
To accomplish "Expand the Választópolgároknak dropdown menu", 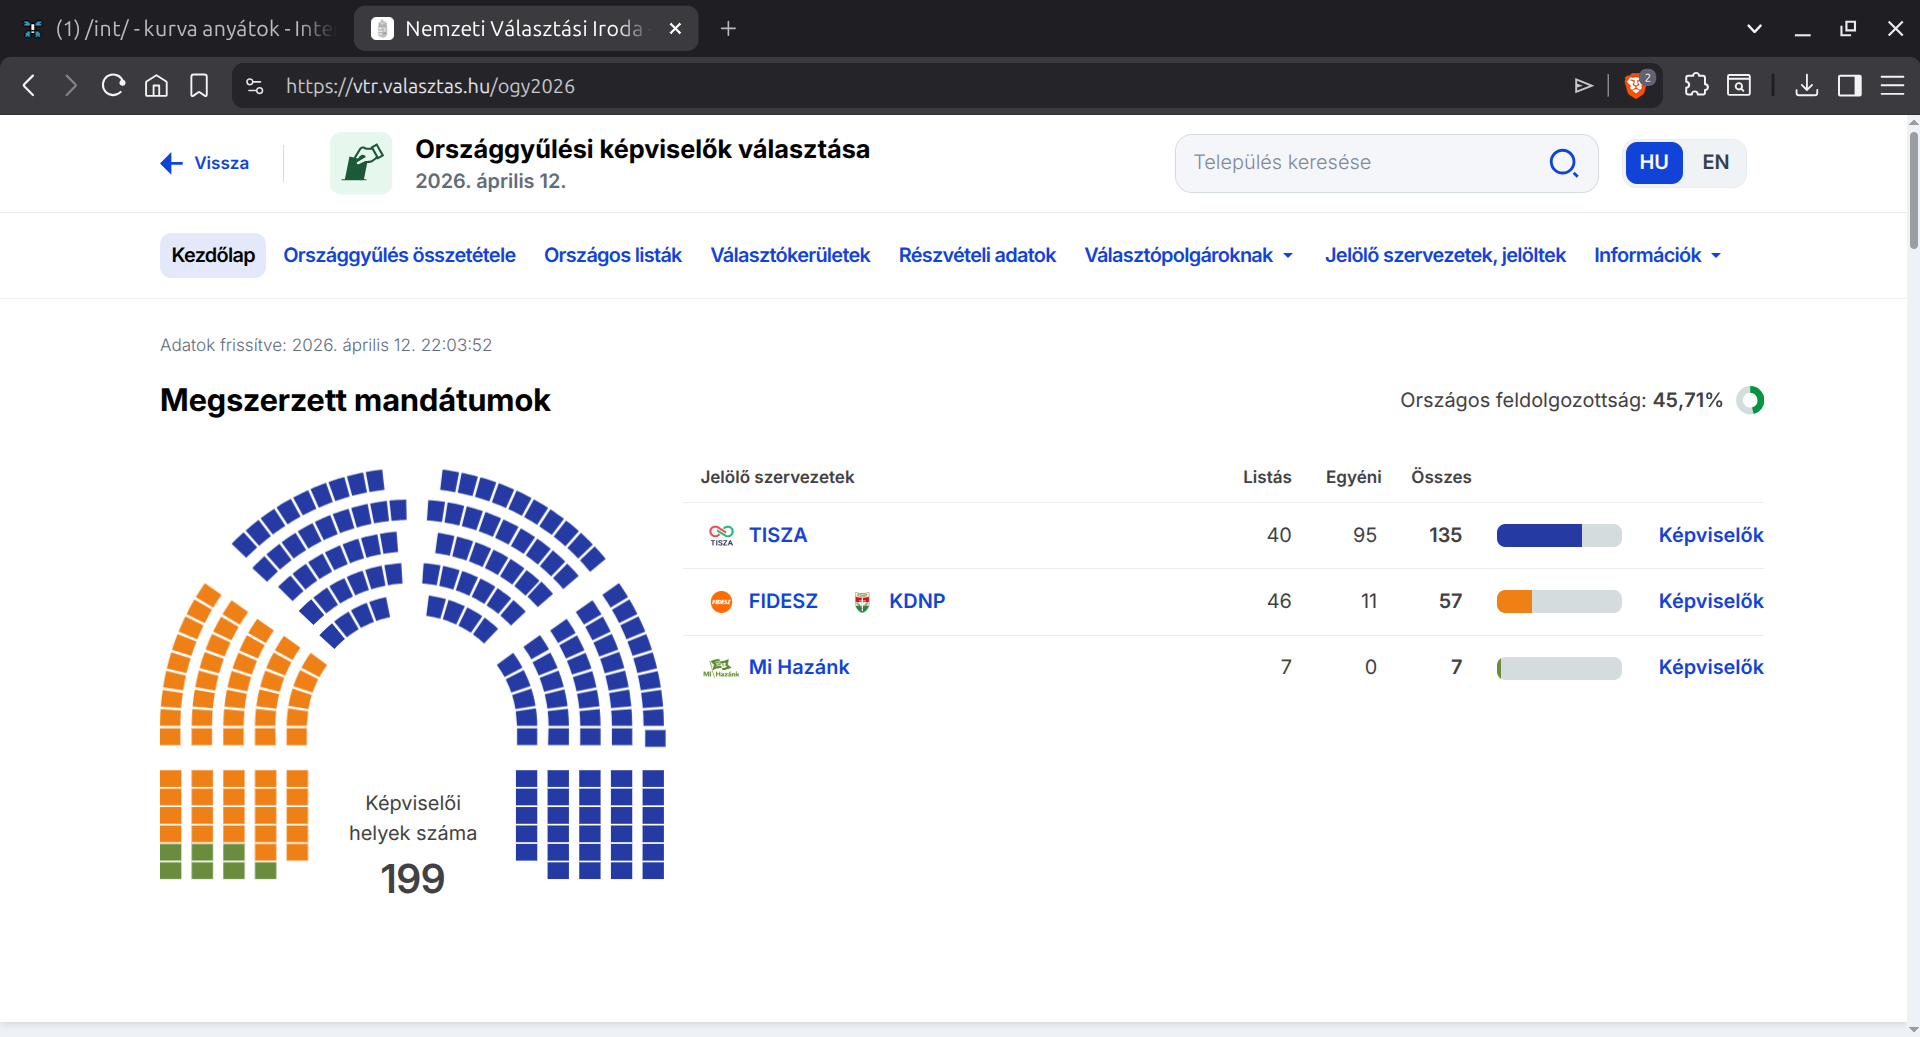I will tap(1189, 256).
